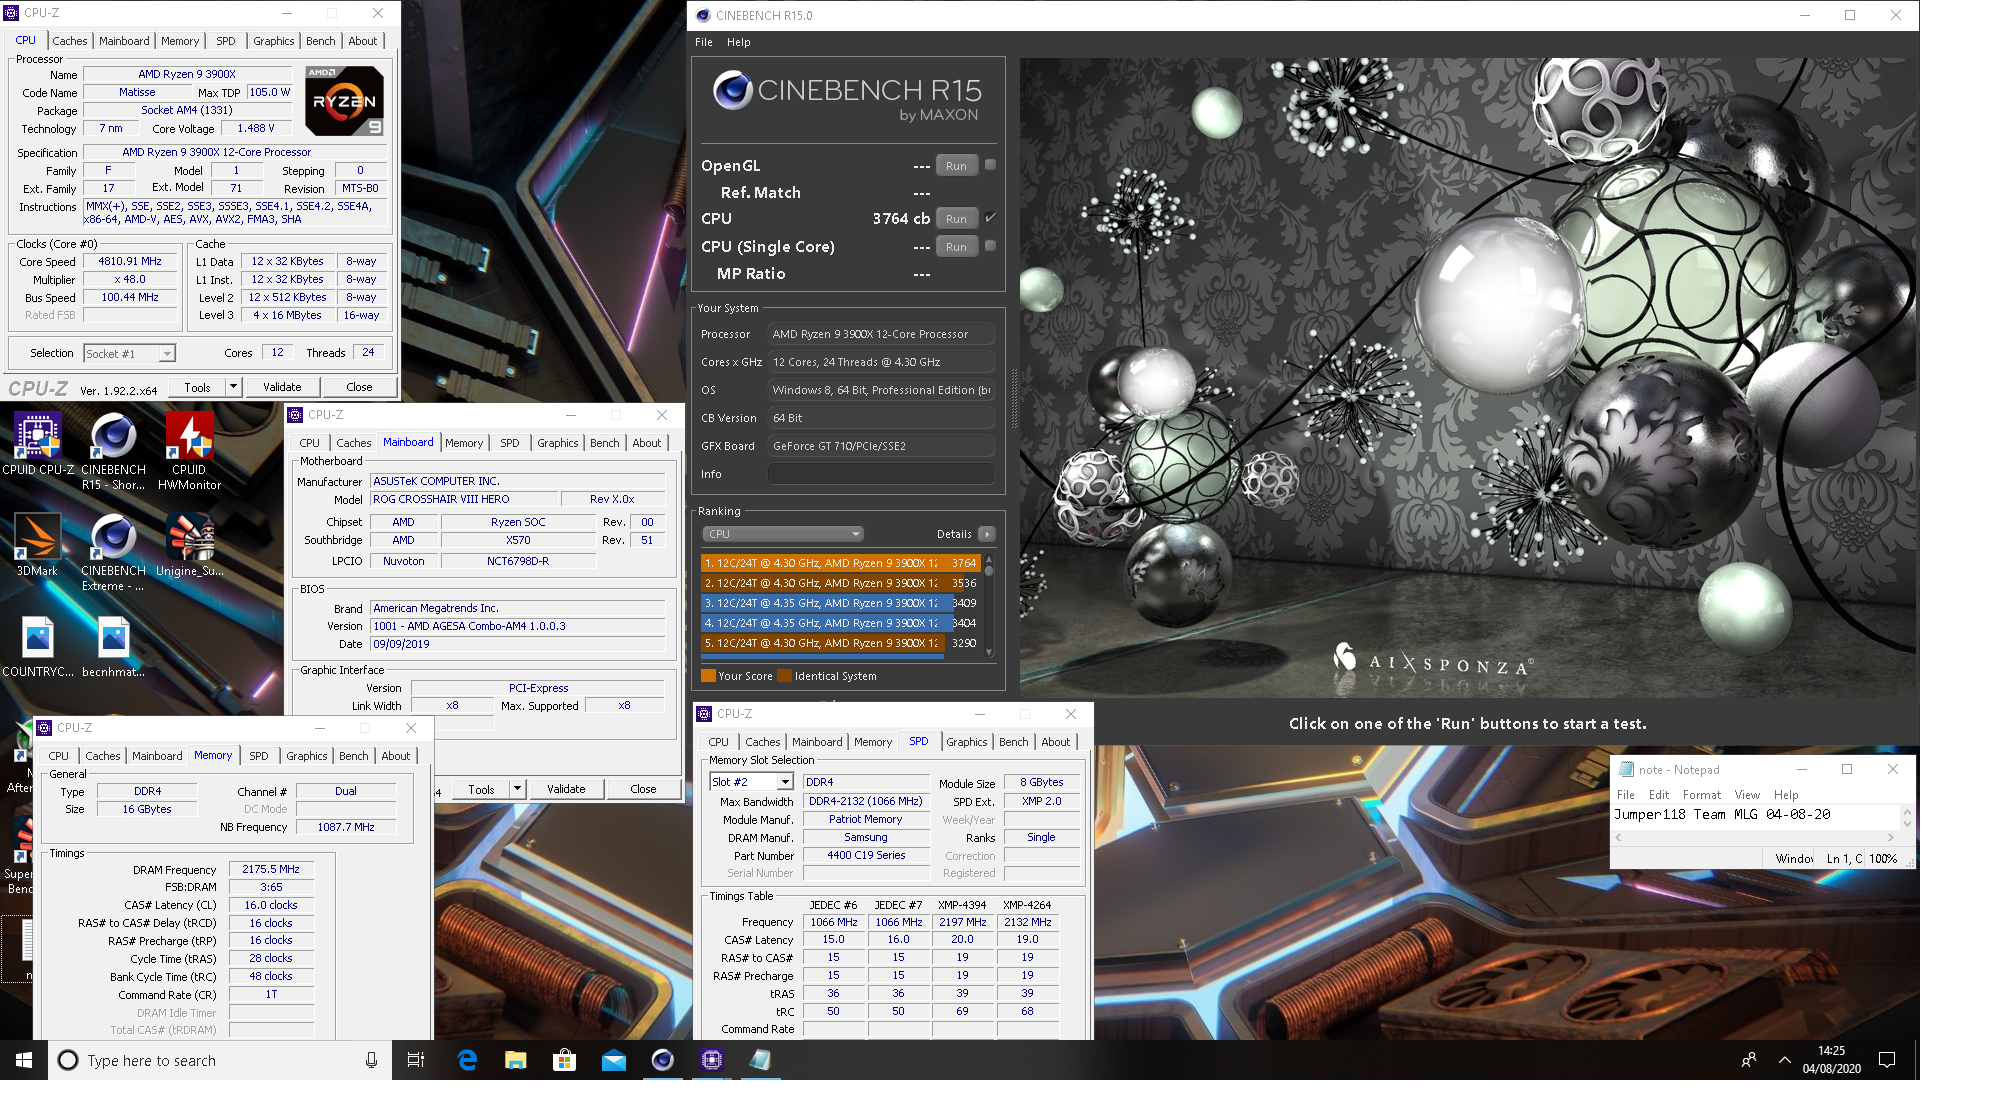Launch CPUID HWMonitor desktop icon
The image size is (2000, 1120).
click(189, 450)
